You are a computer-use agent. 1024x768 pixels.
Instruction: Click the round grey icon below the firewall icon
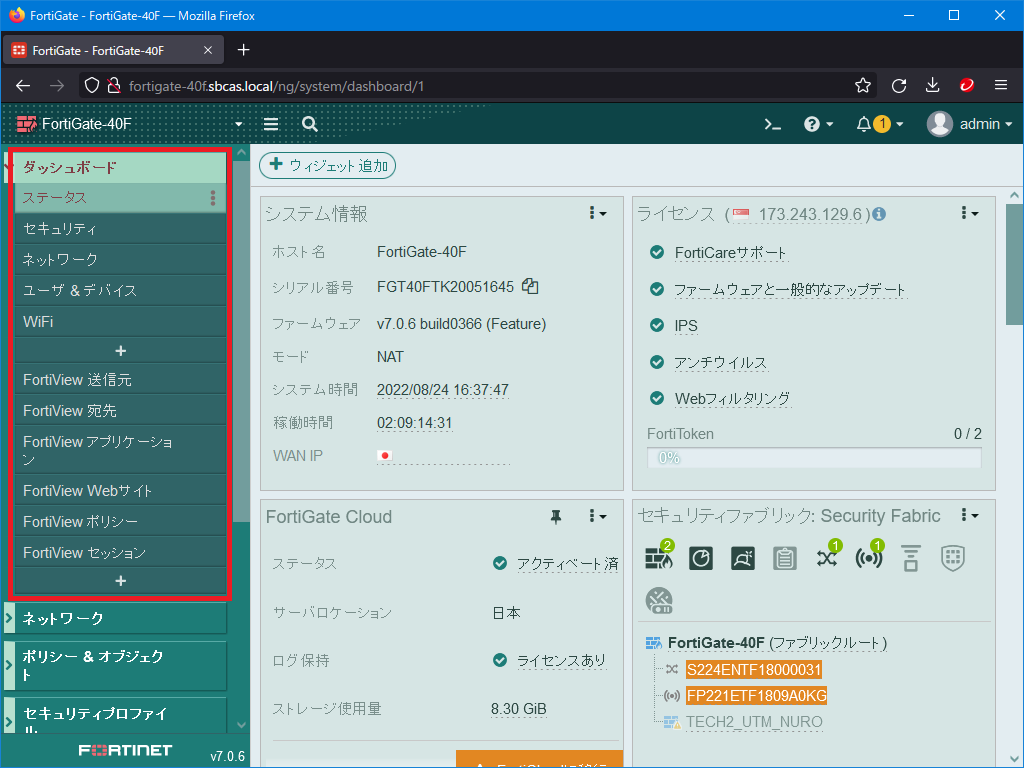coord(659,601)
